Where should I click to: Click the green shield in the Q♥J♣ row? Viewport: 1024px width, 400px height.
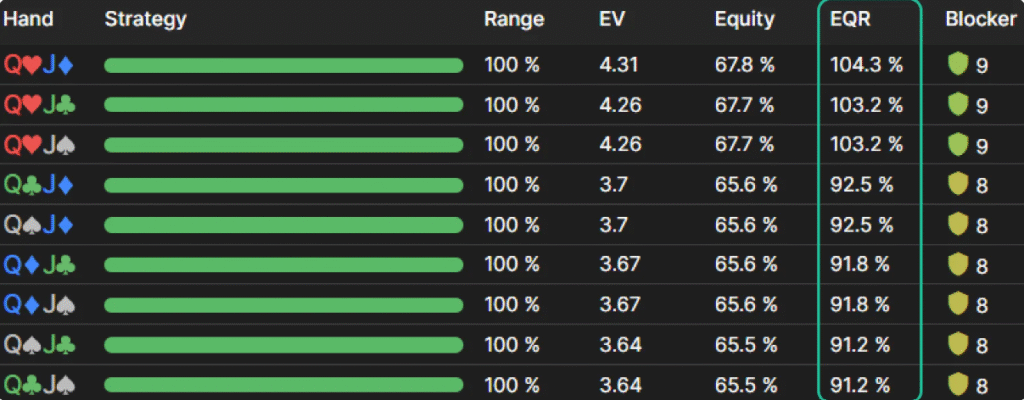tap(957, 105)
